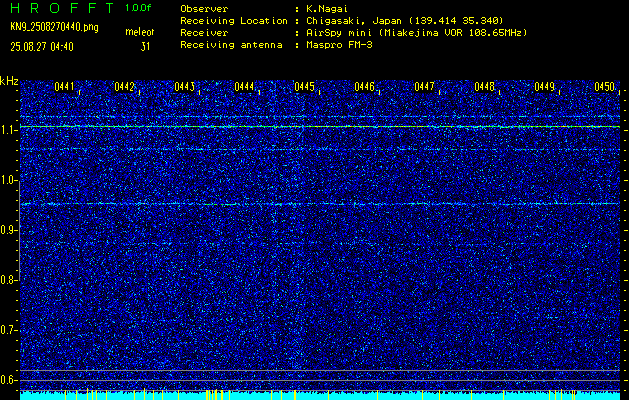Click the 0449 time marker
Image resolution: width=629 pixels, height=400 pixels.
click(544, 87)
